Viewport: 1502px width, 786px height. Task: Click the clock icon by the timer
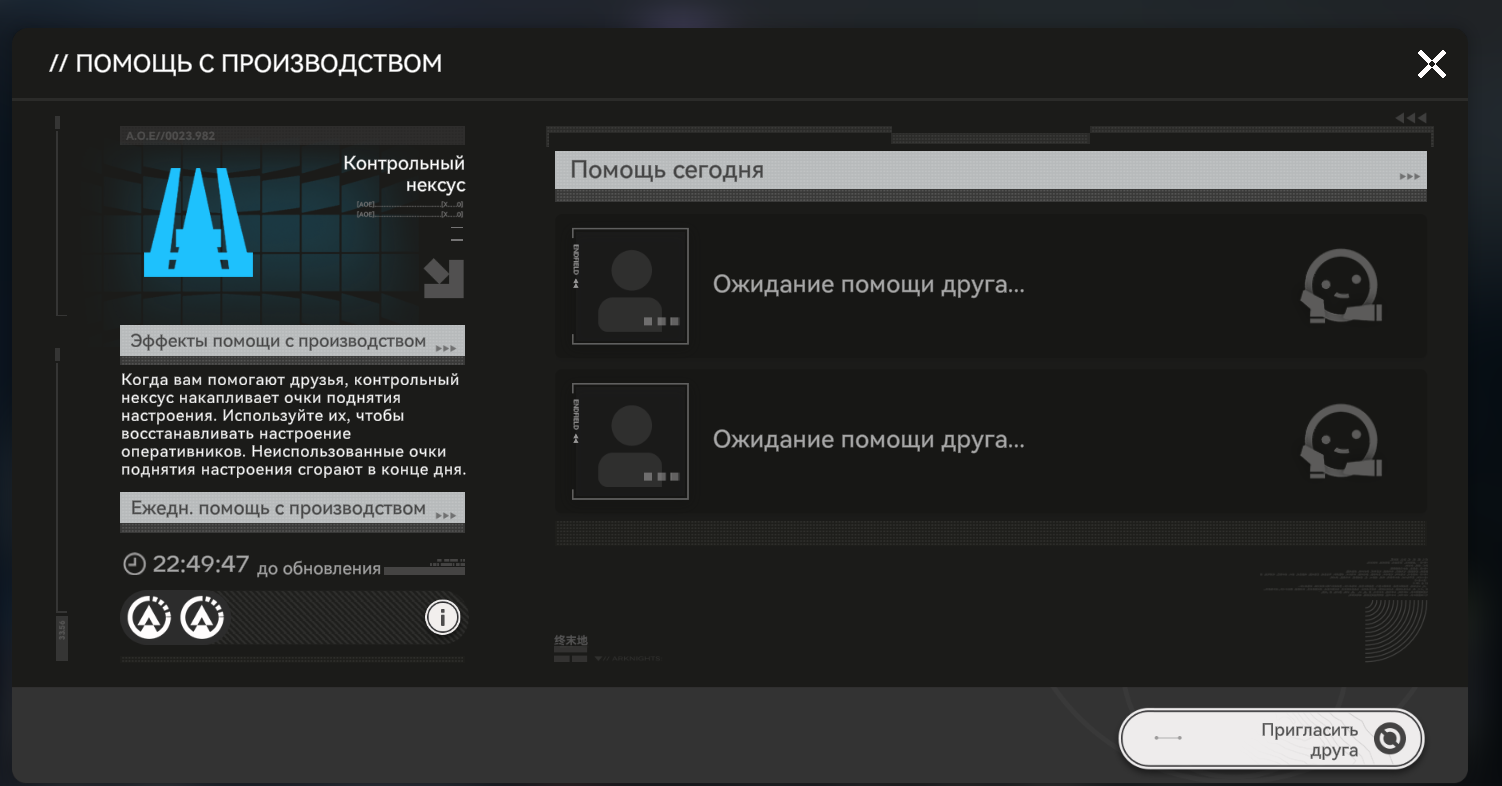pos(134,564)
